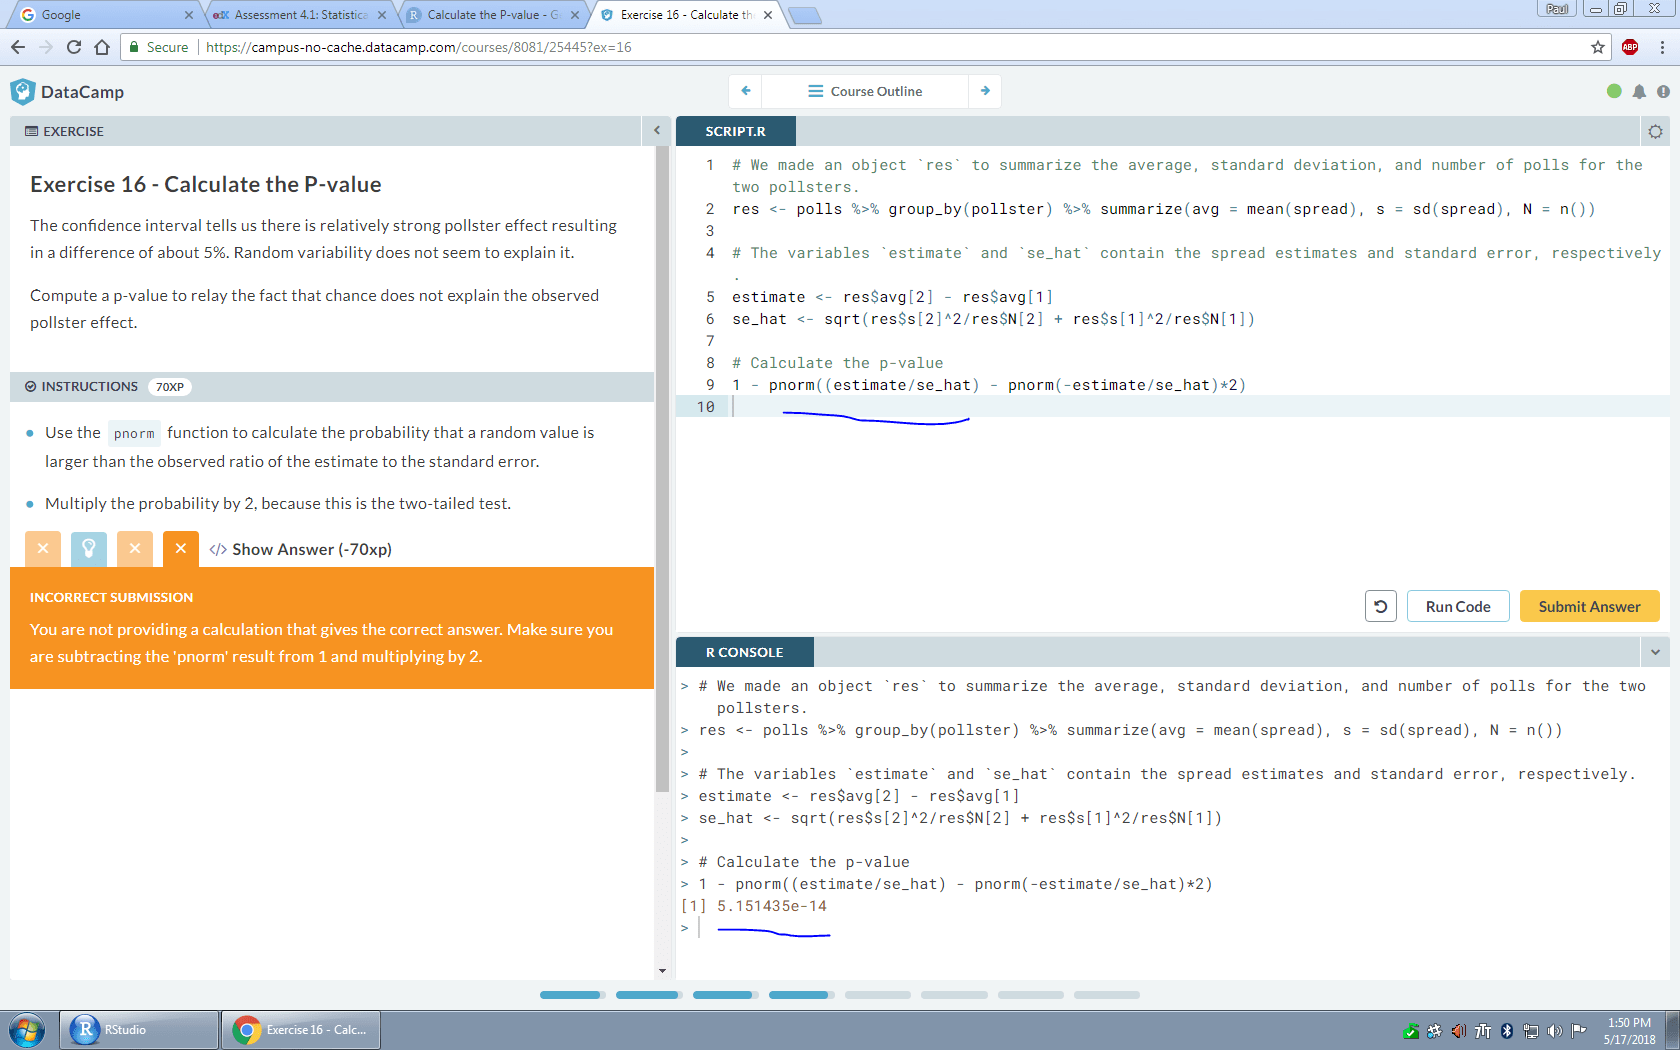
Task: Open a hint using the lightbulb icon
Action: coord(89,548)
